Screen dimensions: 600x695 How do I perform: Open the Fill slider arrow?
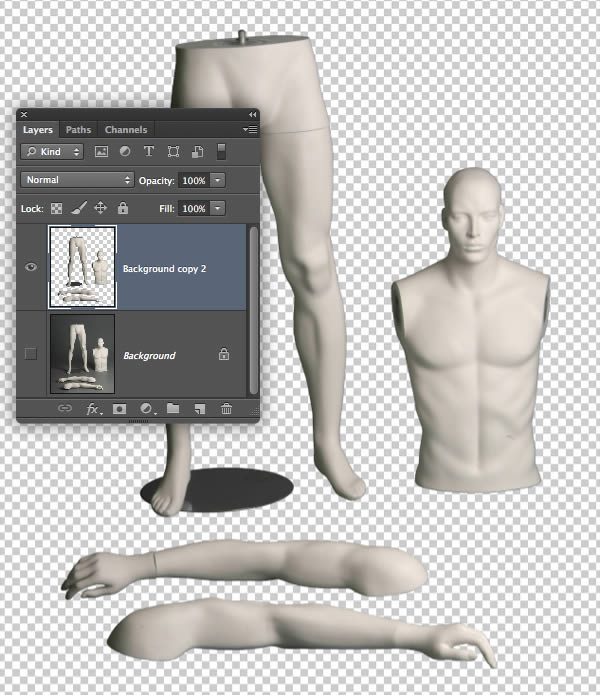218,208
